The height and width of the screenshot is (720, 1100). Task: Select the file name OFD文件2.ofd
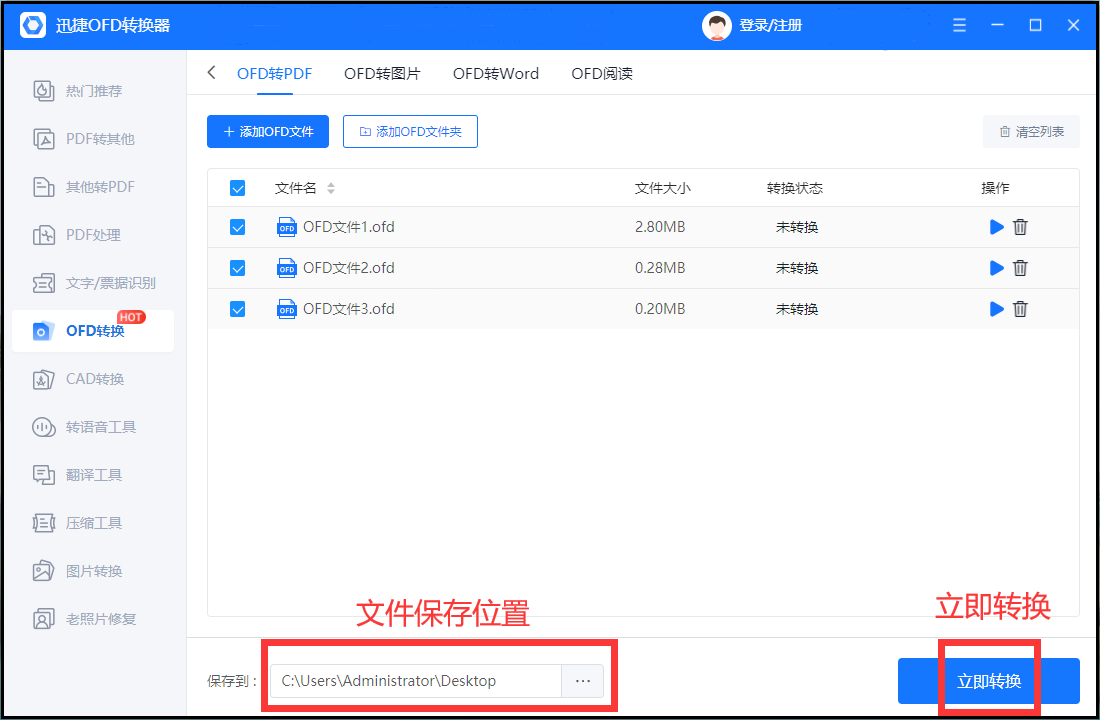tap(349, 268)
